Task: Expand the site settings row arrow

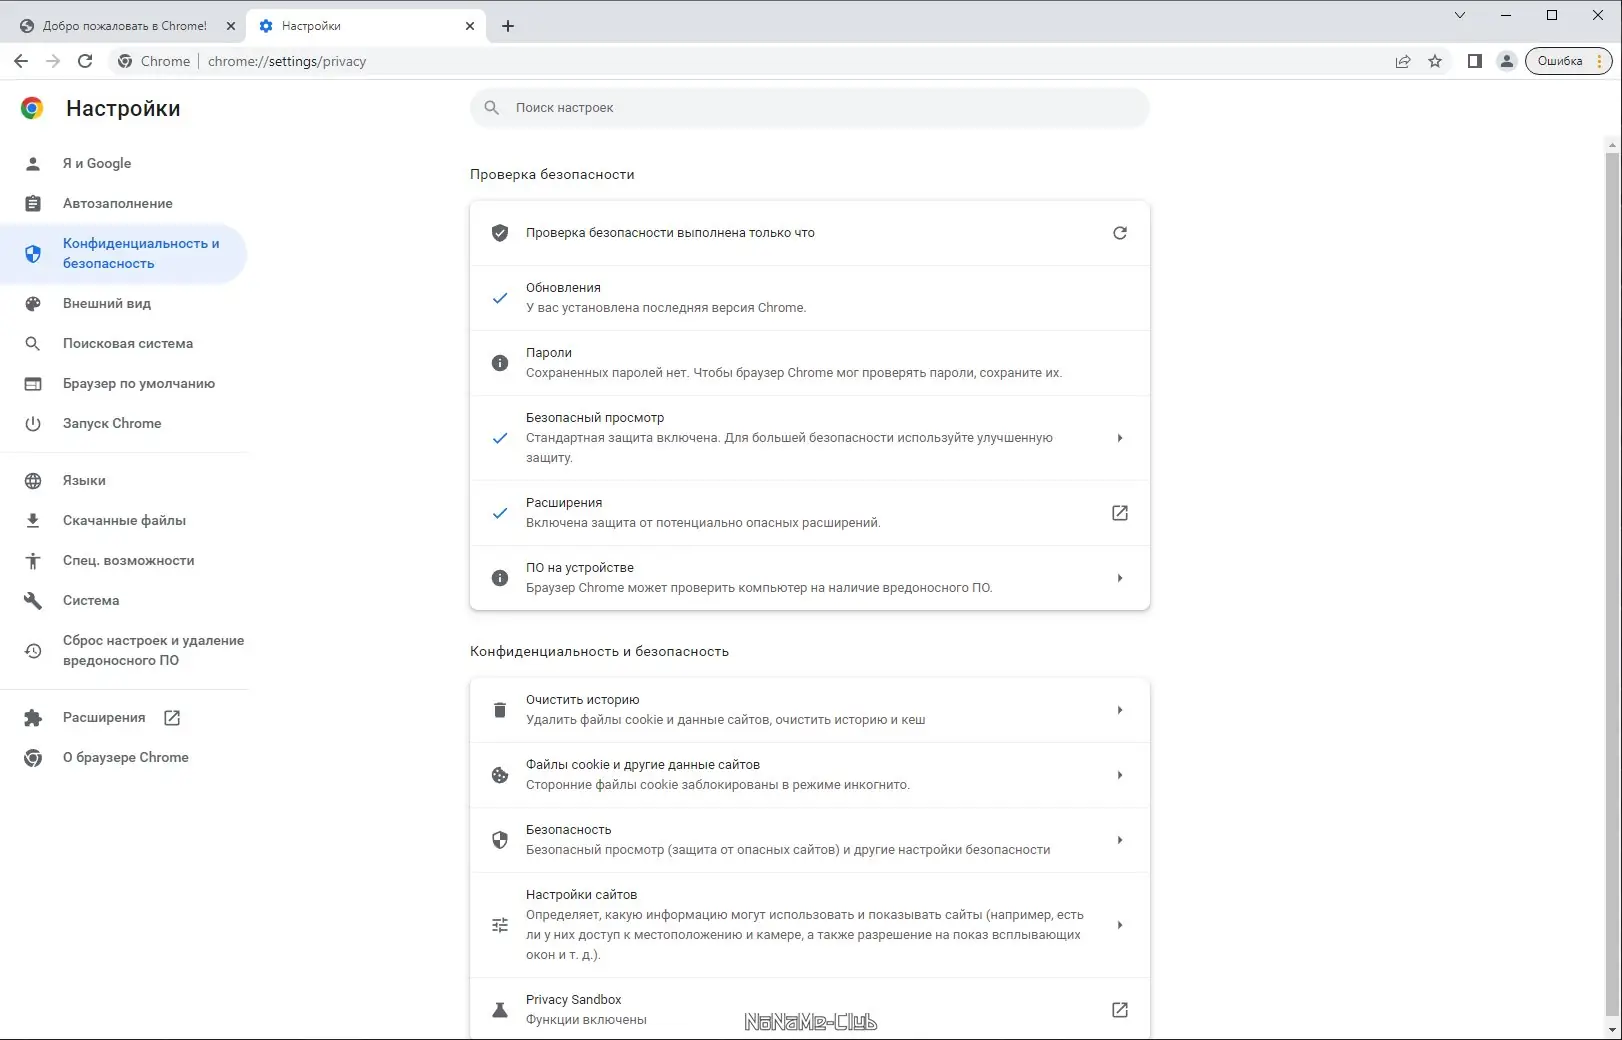Action: pos(1120,925)
